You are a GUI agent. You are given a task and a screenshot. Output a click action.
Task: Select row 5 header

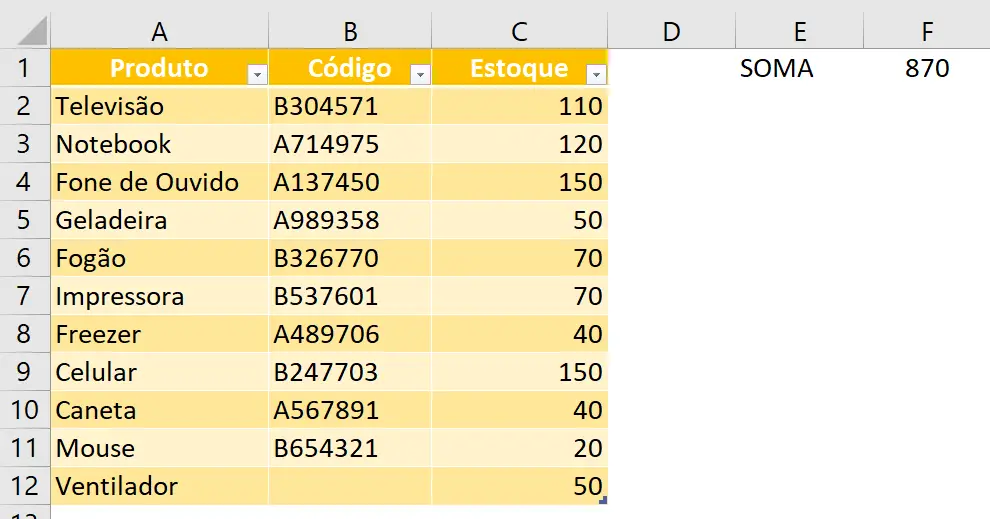click(x=24, y=220)
